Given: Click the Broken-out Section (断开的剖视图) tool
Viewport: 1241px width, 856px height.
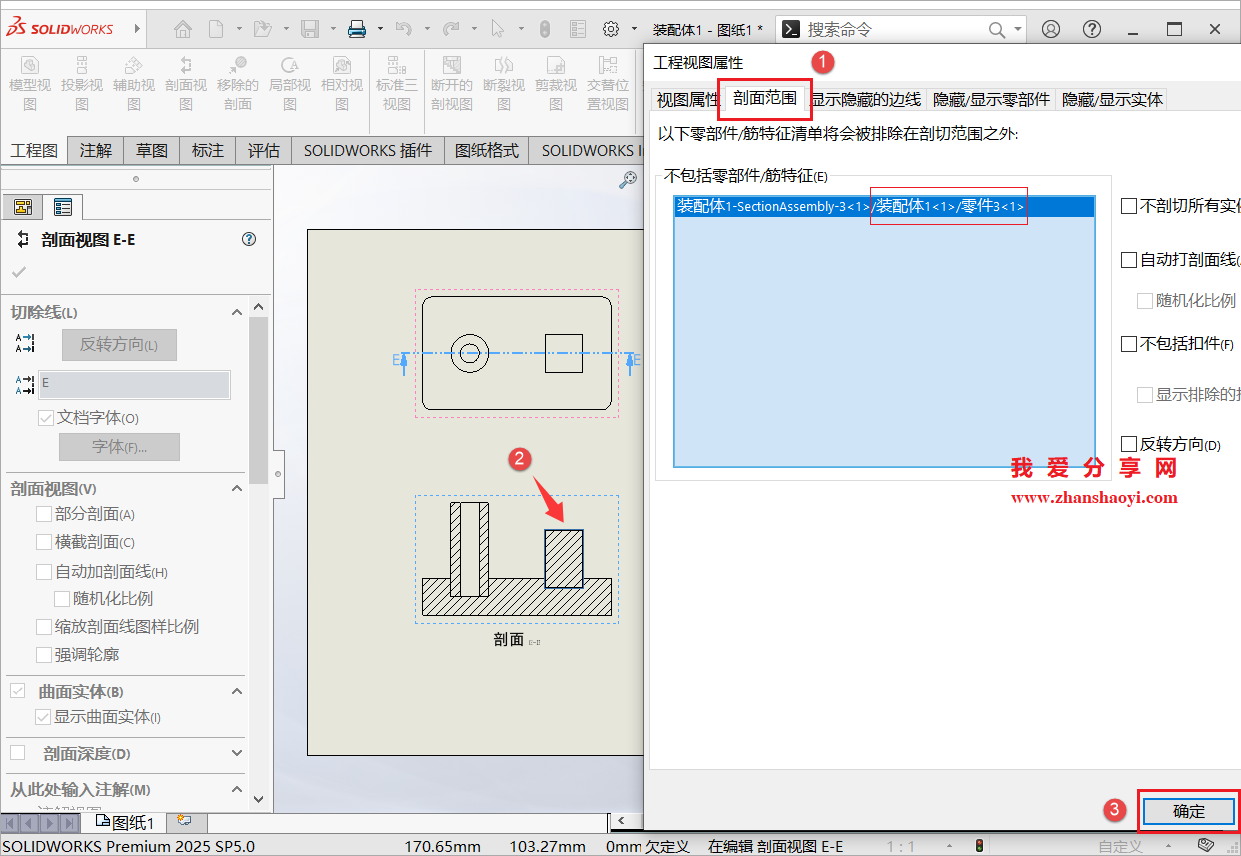Looking at the screenshot, I should coord(451,83).
